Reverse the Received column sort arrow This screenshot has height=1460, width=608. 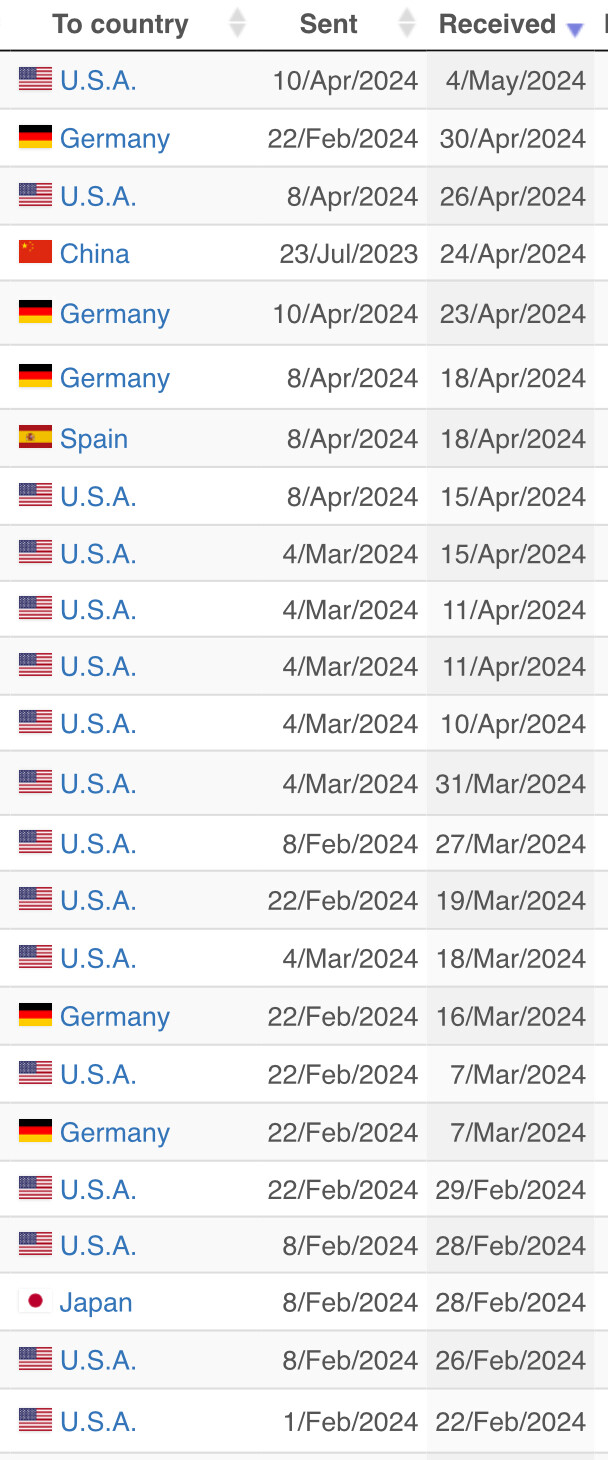click(x=575, y=30)
